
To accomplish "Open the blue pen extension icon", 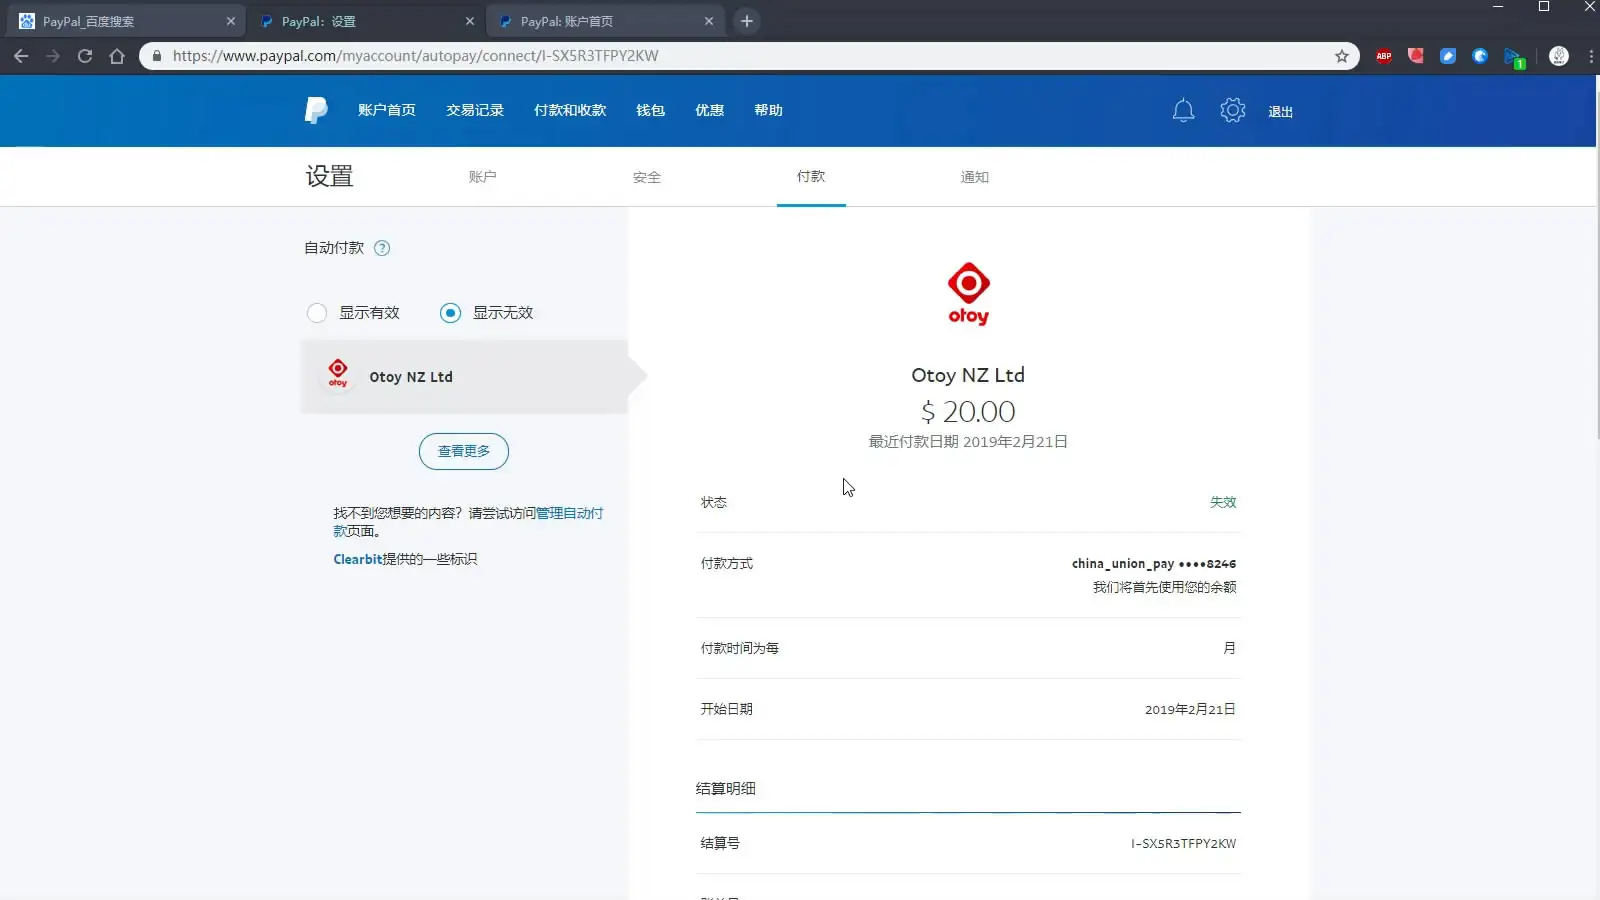I will pos(1448,56).
